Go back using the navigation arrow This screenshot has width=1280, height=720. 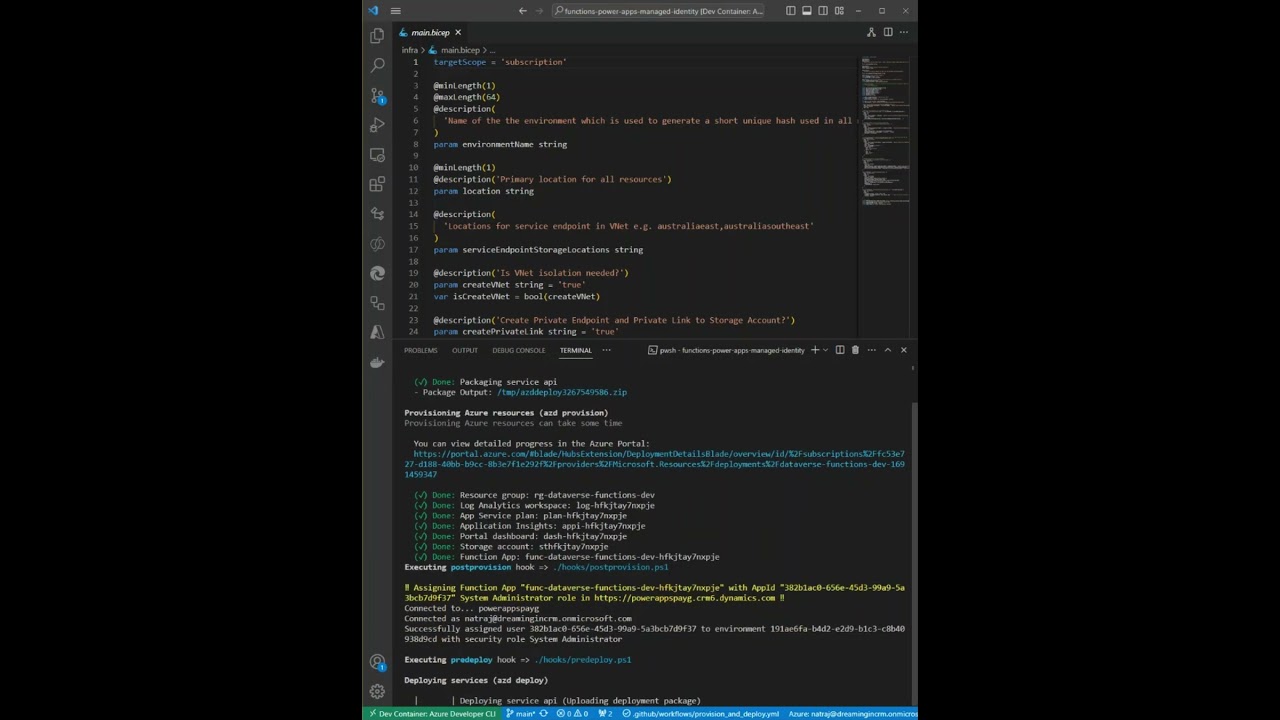[x=522, y=11]
